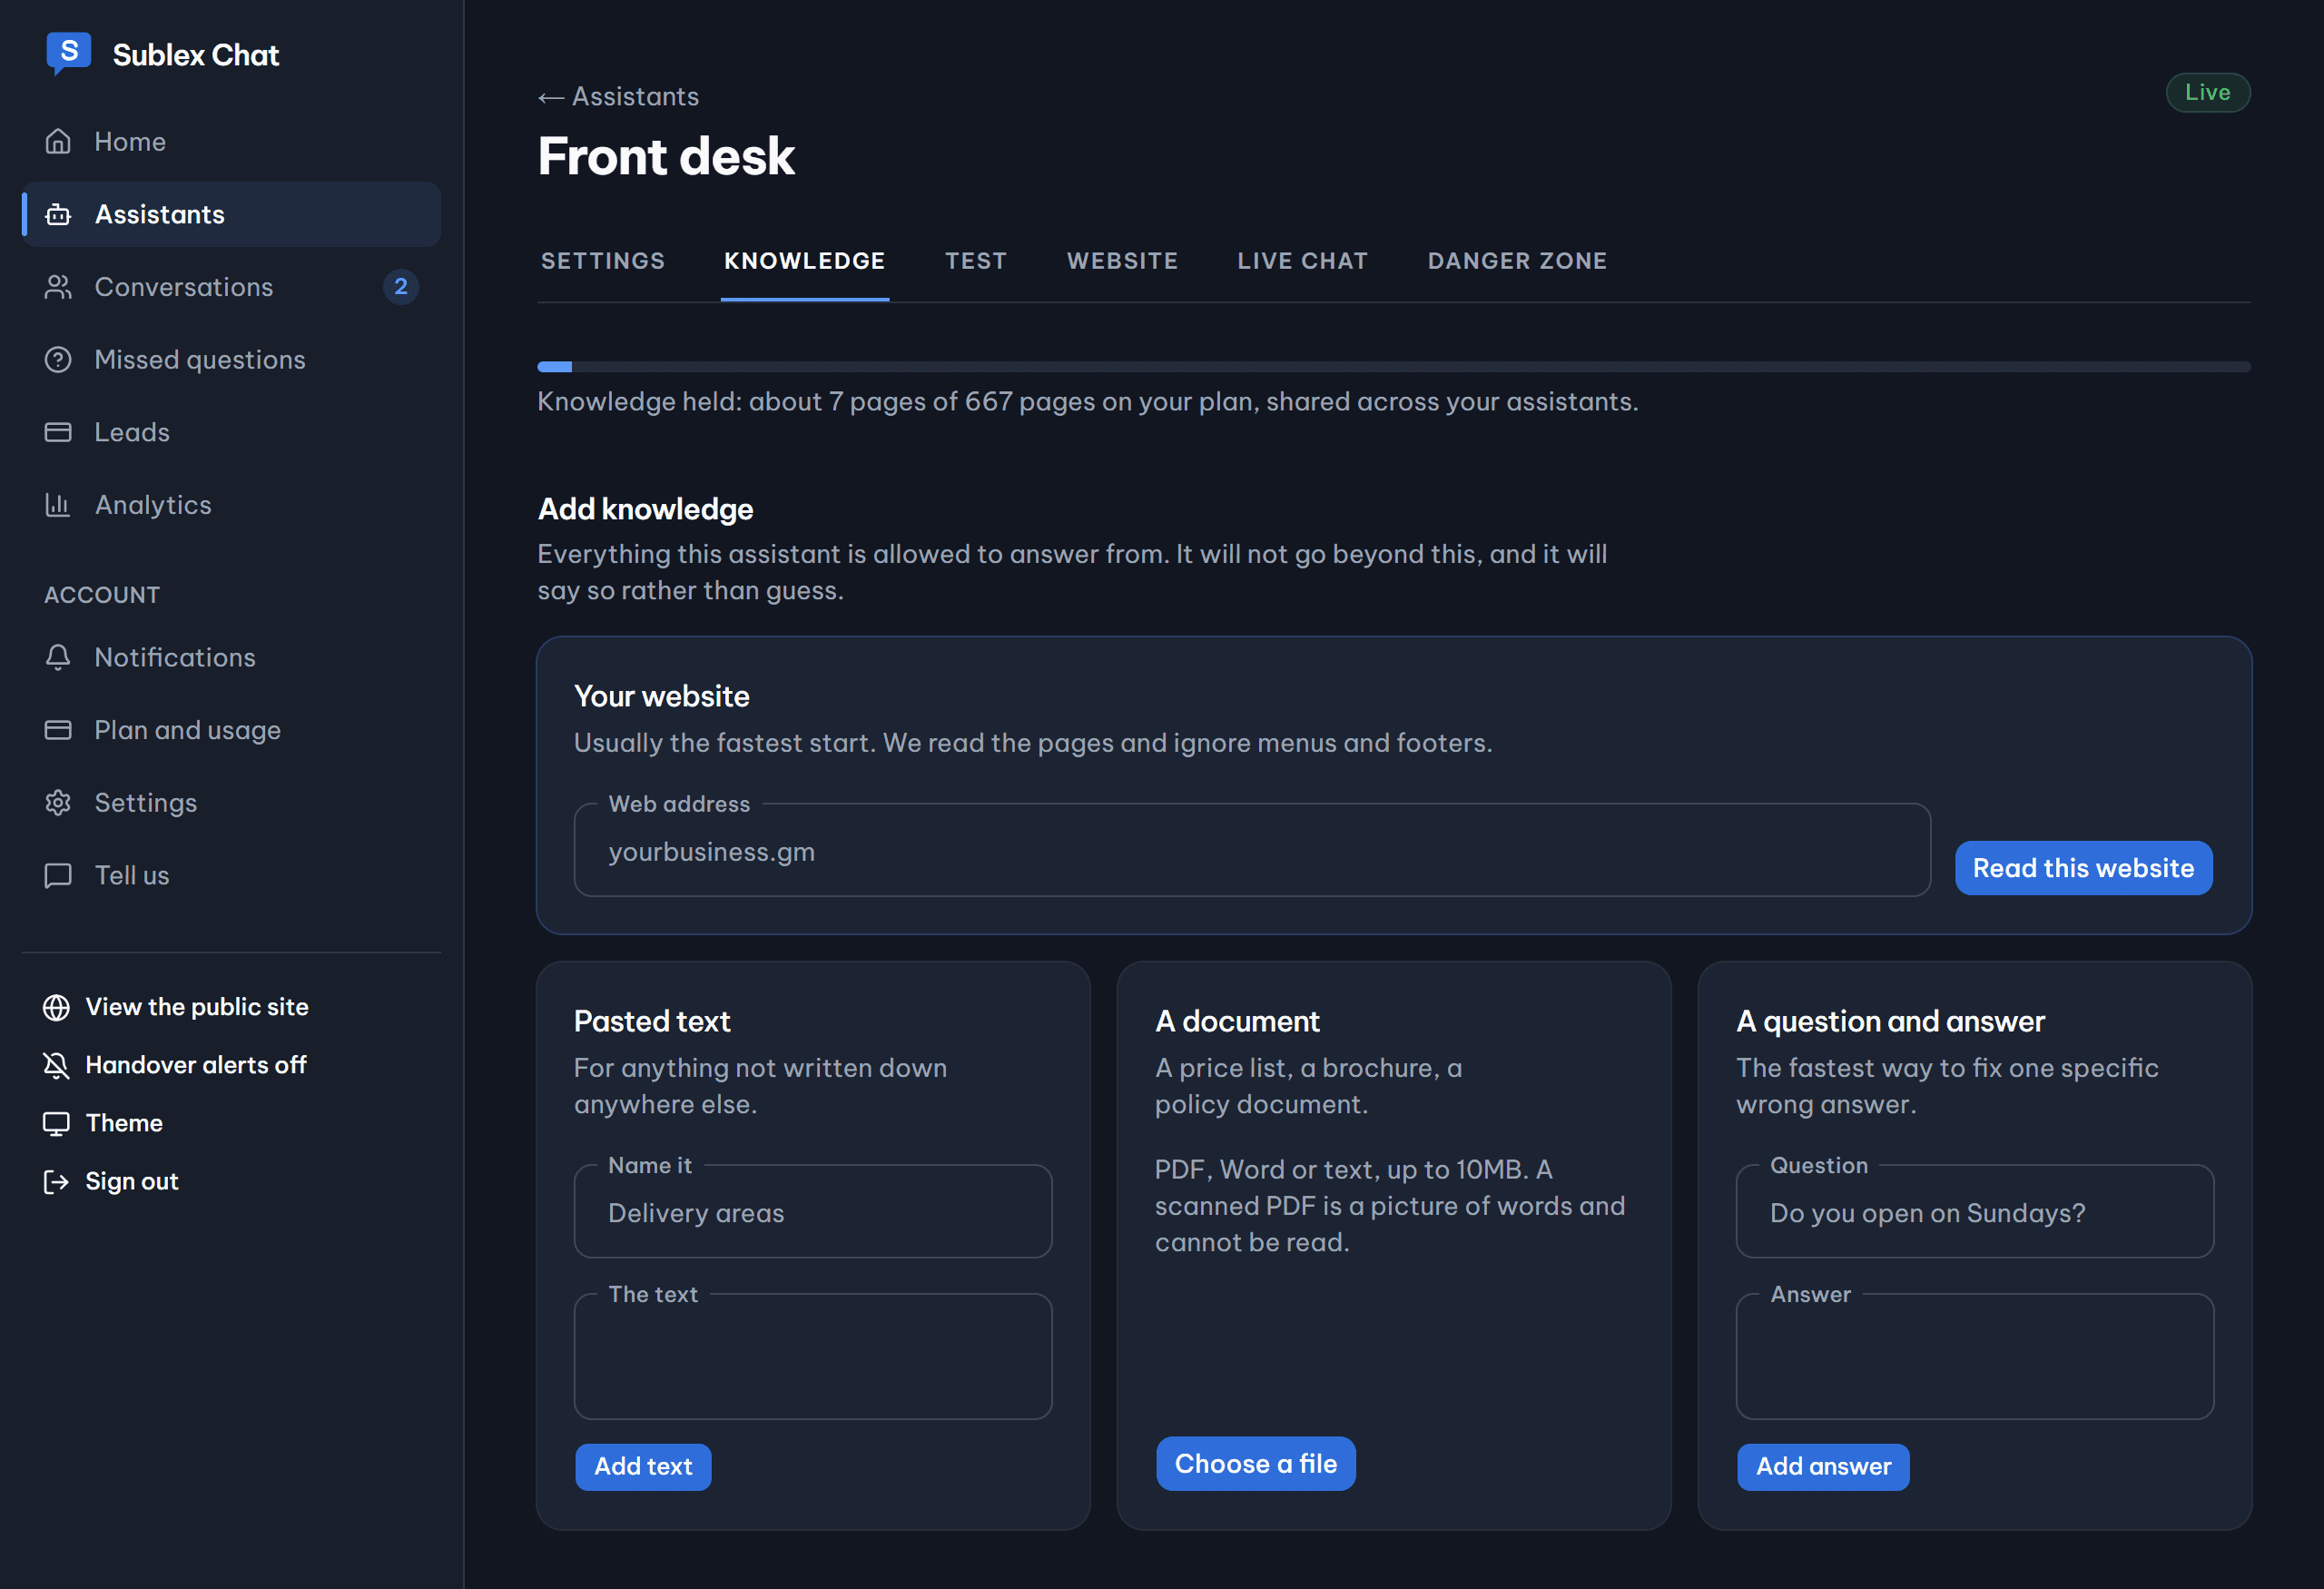Click the Conversations unread badge showing 2
The image size is (2324, 1589).
(x=401, y=287)
